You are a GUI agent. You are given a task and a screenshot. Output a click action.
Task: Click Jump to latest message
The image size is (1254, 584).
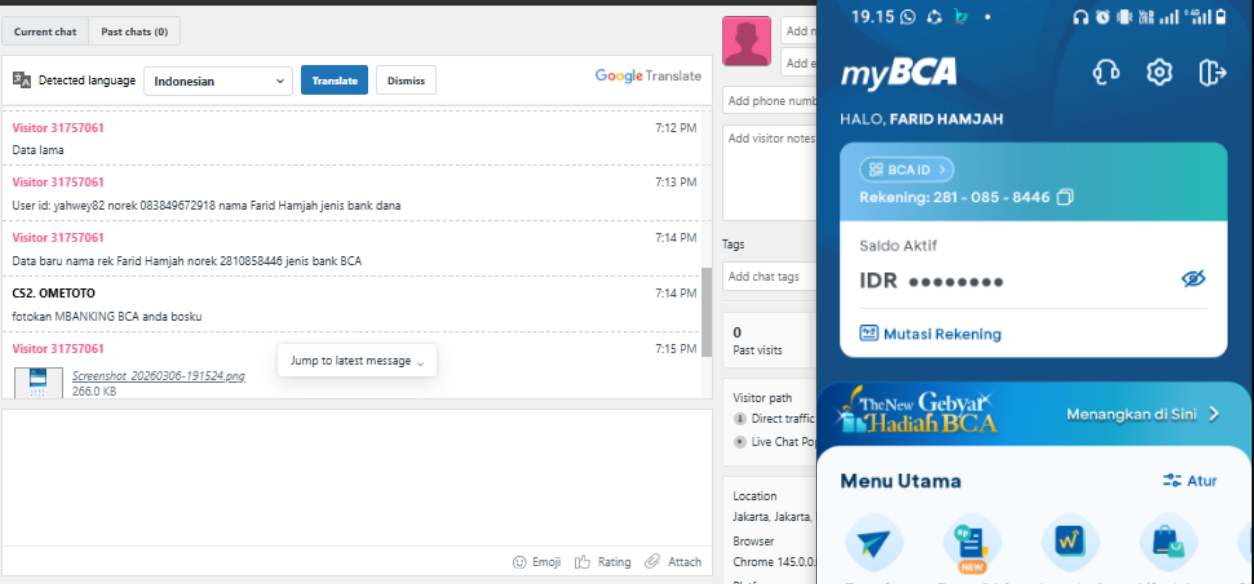click(357, 361)
